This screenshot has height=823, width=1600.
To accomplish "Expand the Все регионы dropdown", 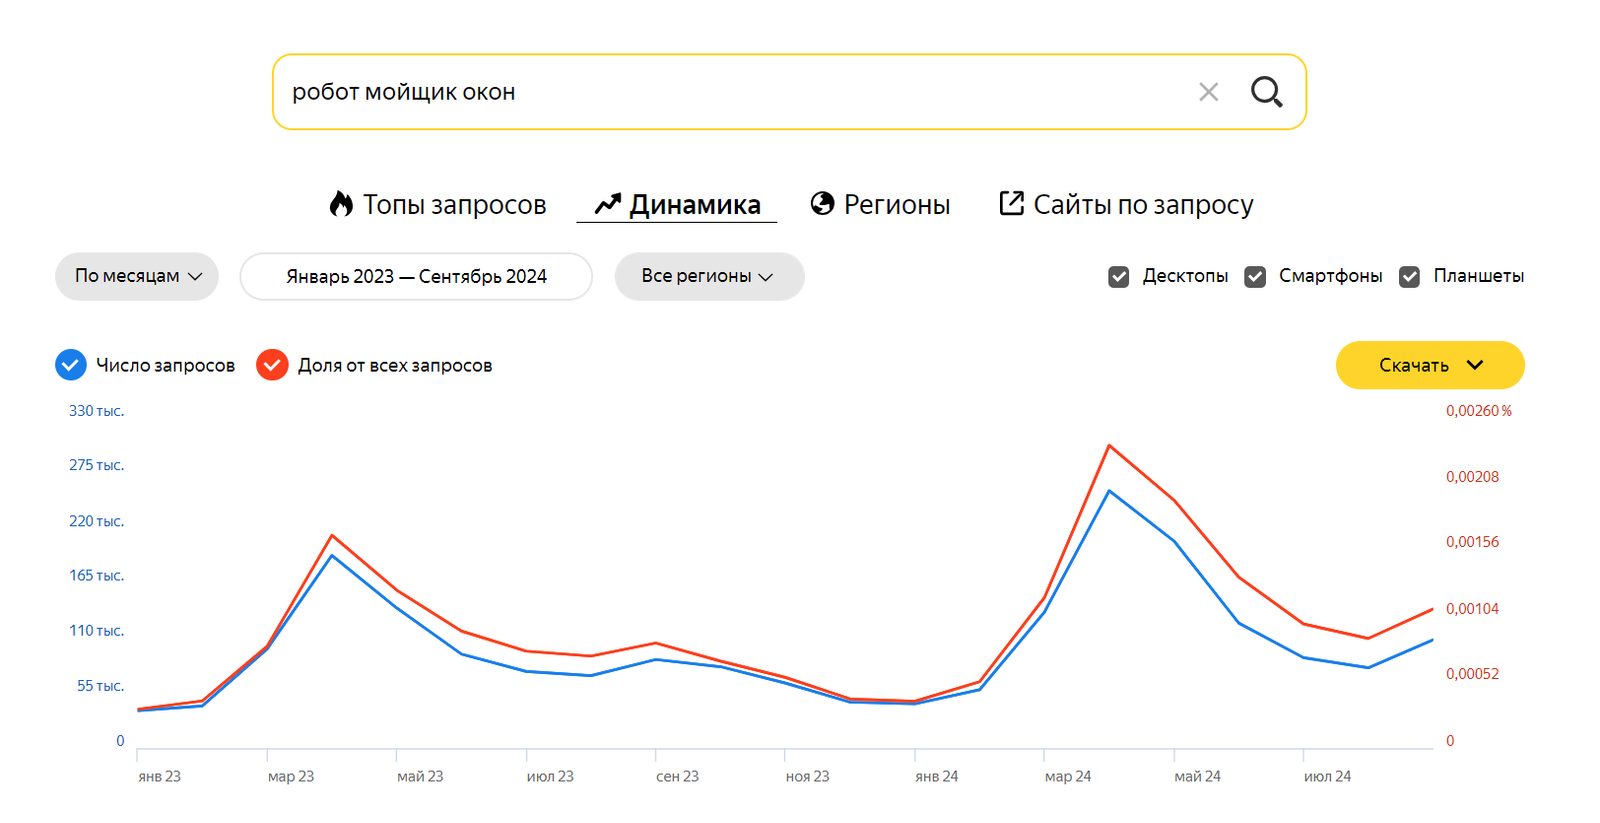I will (709, 276).
